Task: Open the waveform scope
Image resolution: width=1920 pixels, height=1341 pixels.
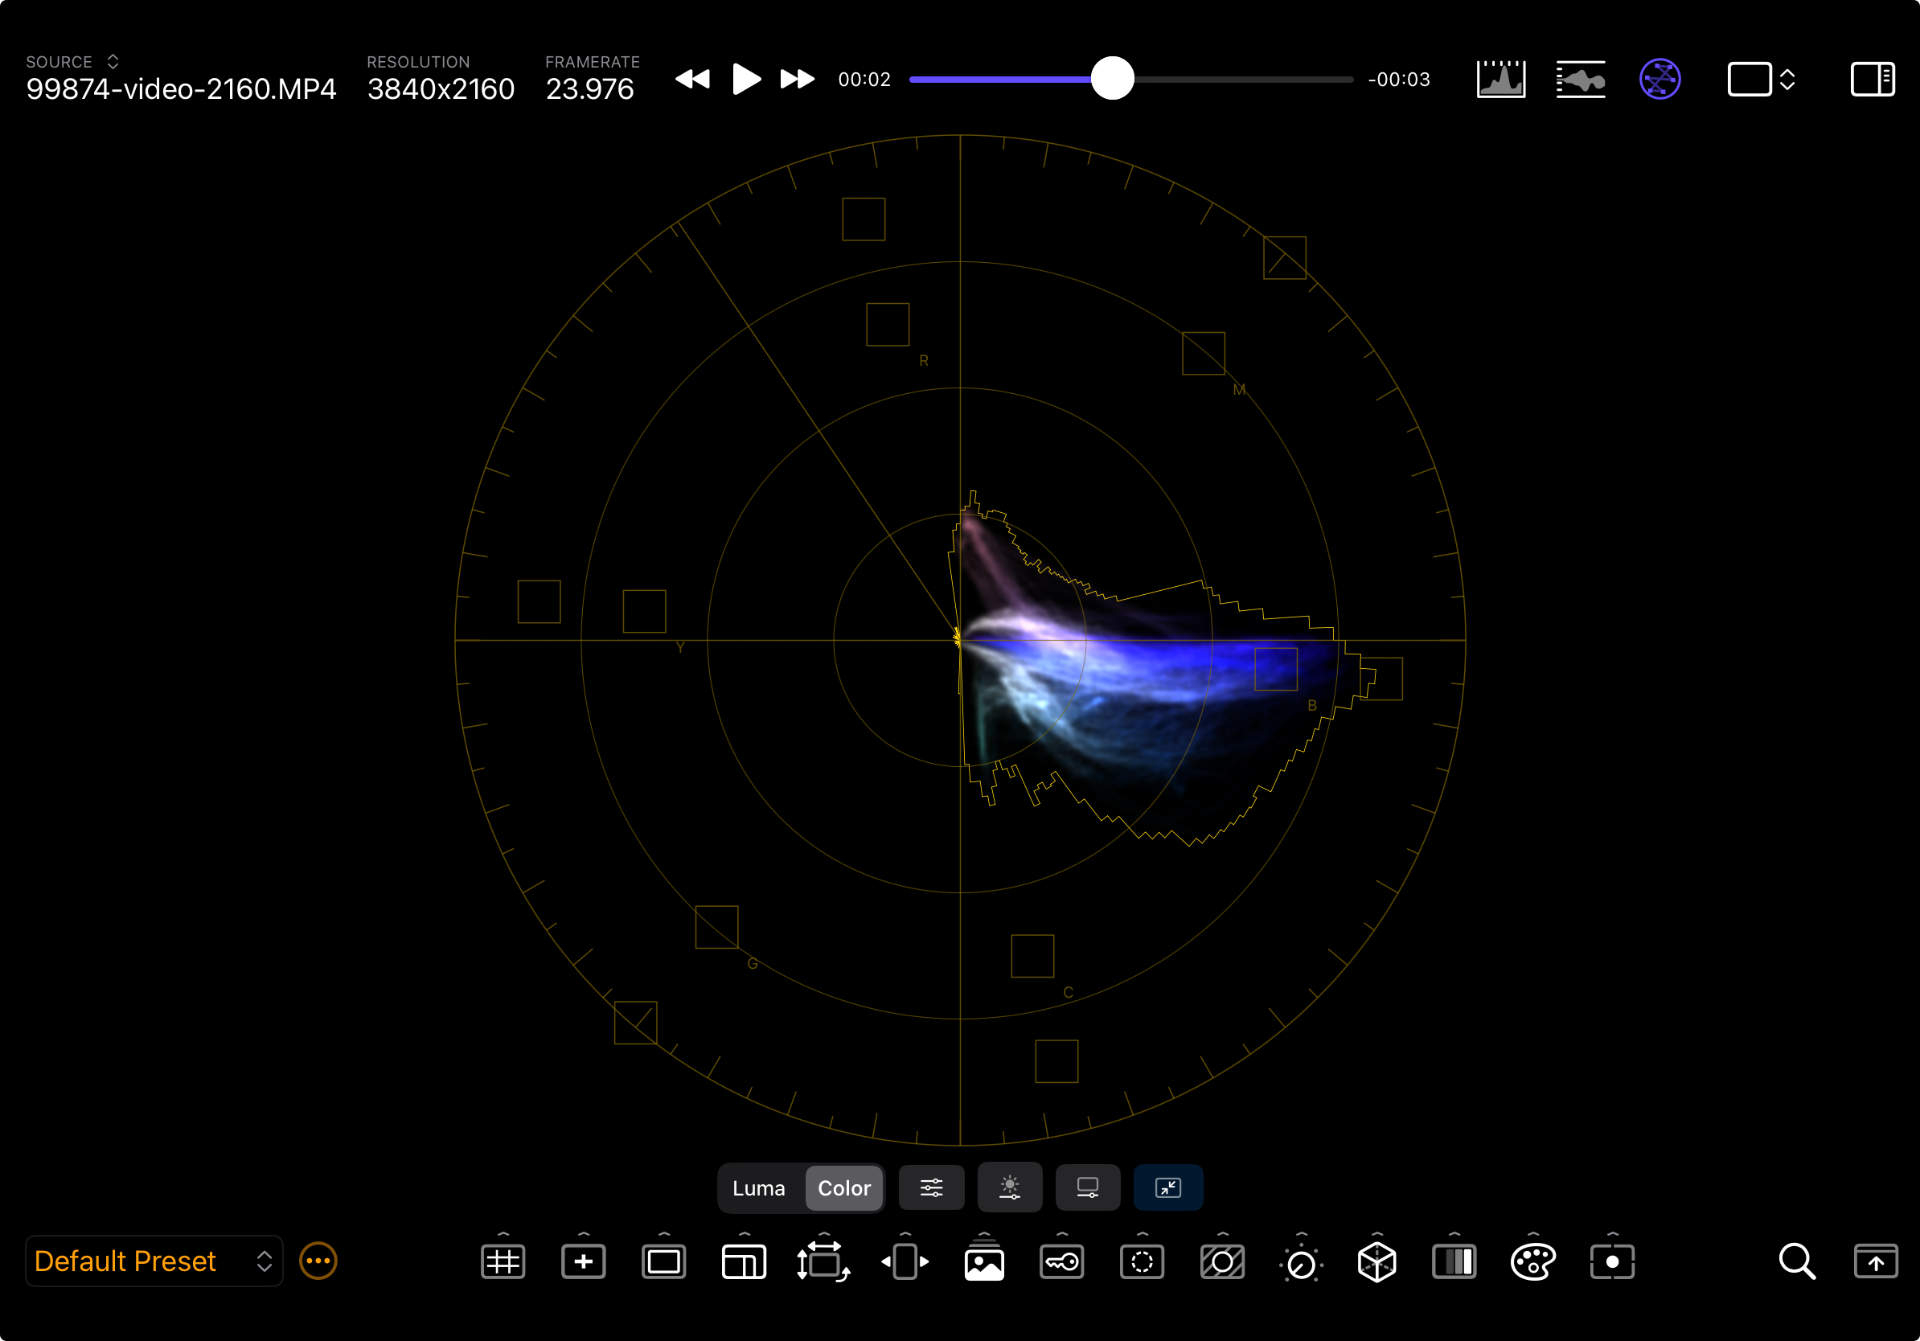Action: (1580, 79)
